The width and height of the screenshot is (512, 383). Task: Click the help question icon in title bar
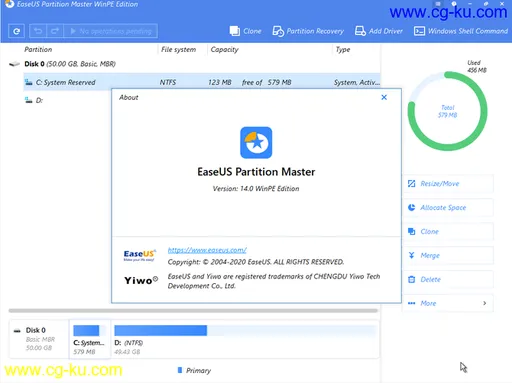tap(454, 4)
